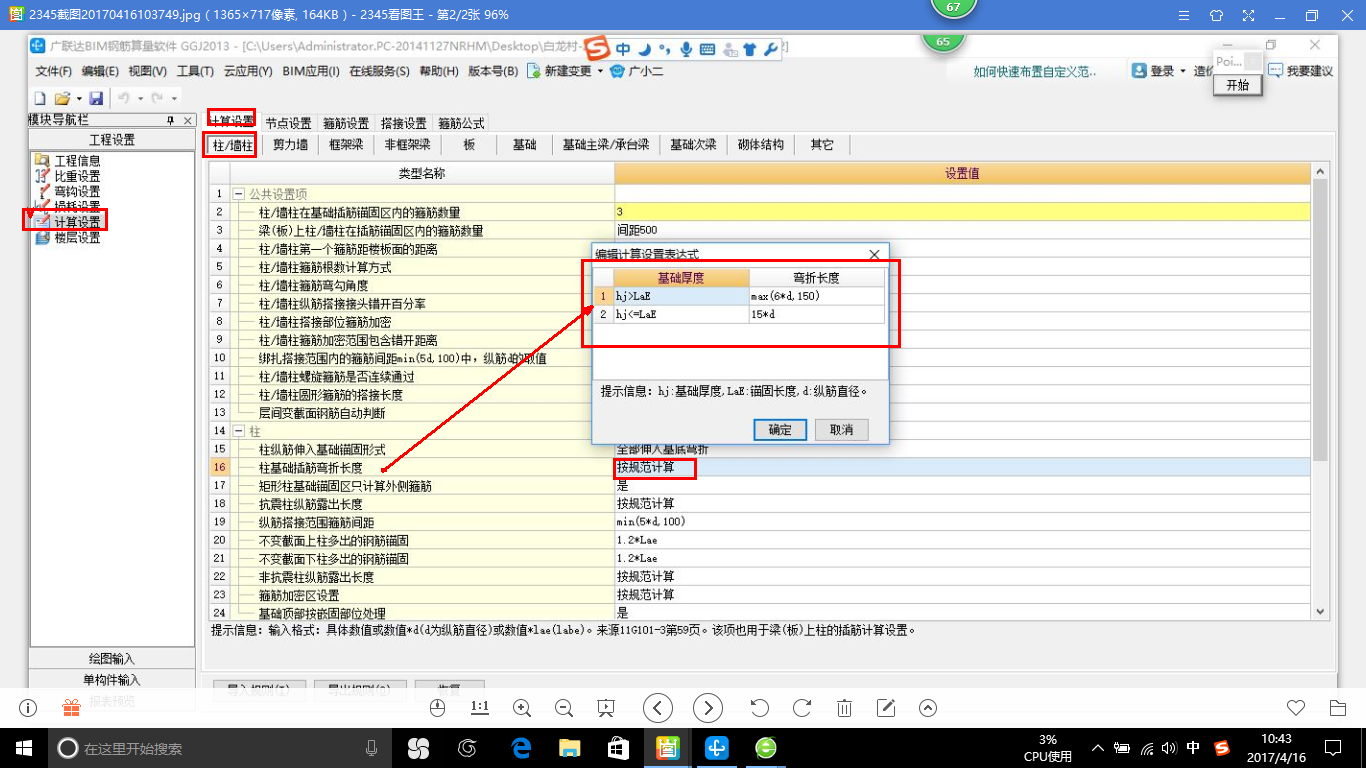Open the 帮助(H) menu
The image size is (1366, 768).
click(x=439, y=71)
